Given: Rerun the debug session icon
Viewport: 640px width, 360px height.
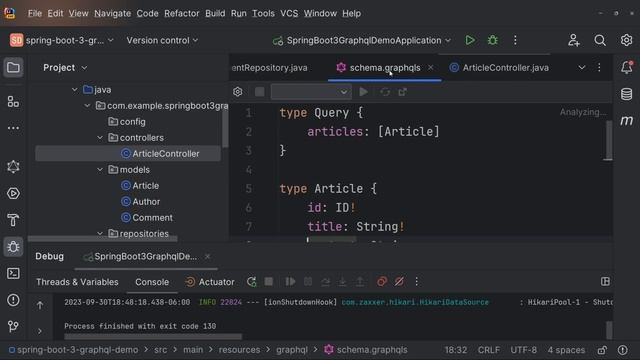Looking at the screenshot, I should coord(251,282).
